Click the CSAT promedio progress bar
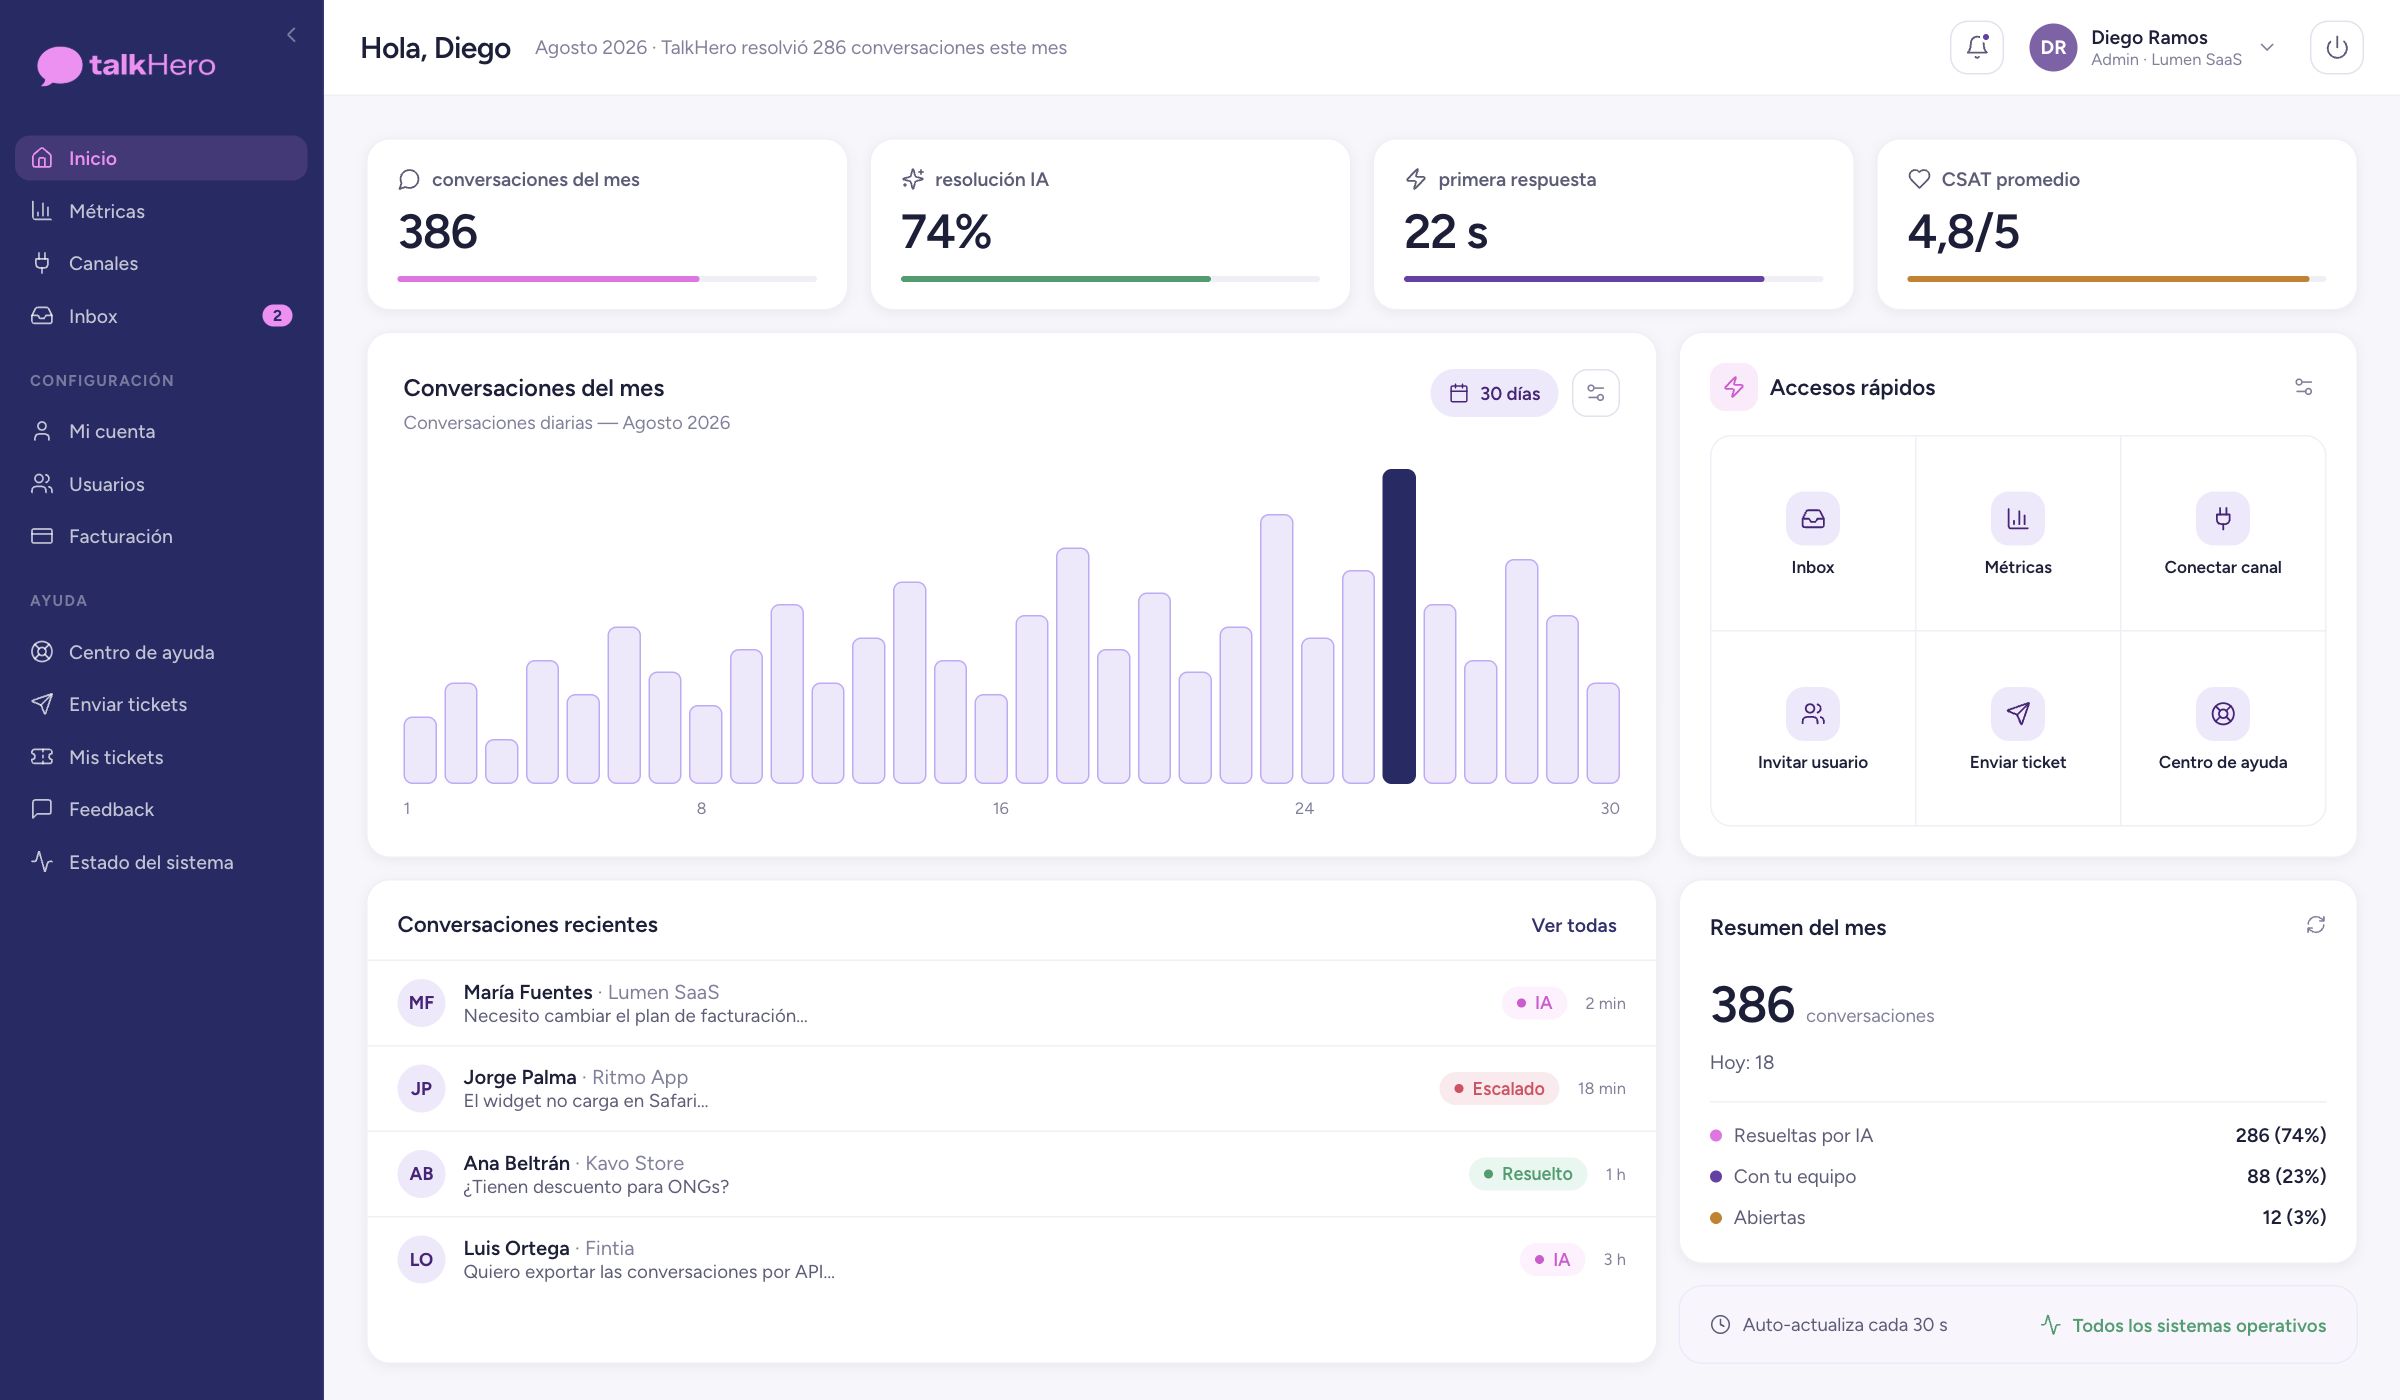This screenshot has height=1400, width=2400. 2116,279
